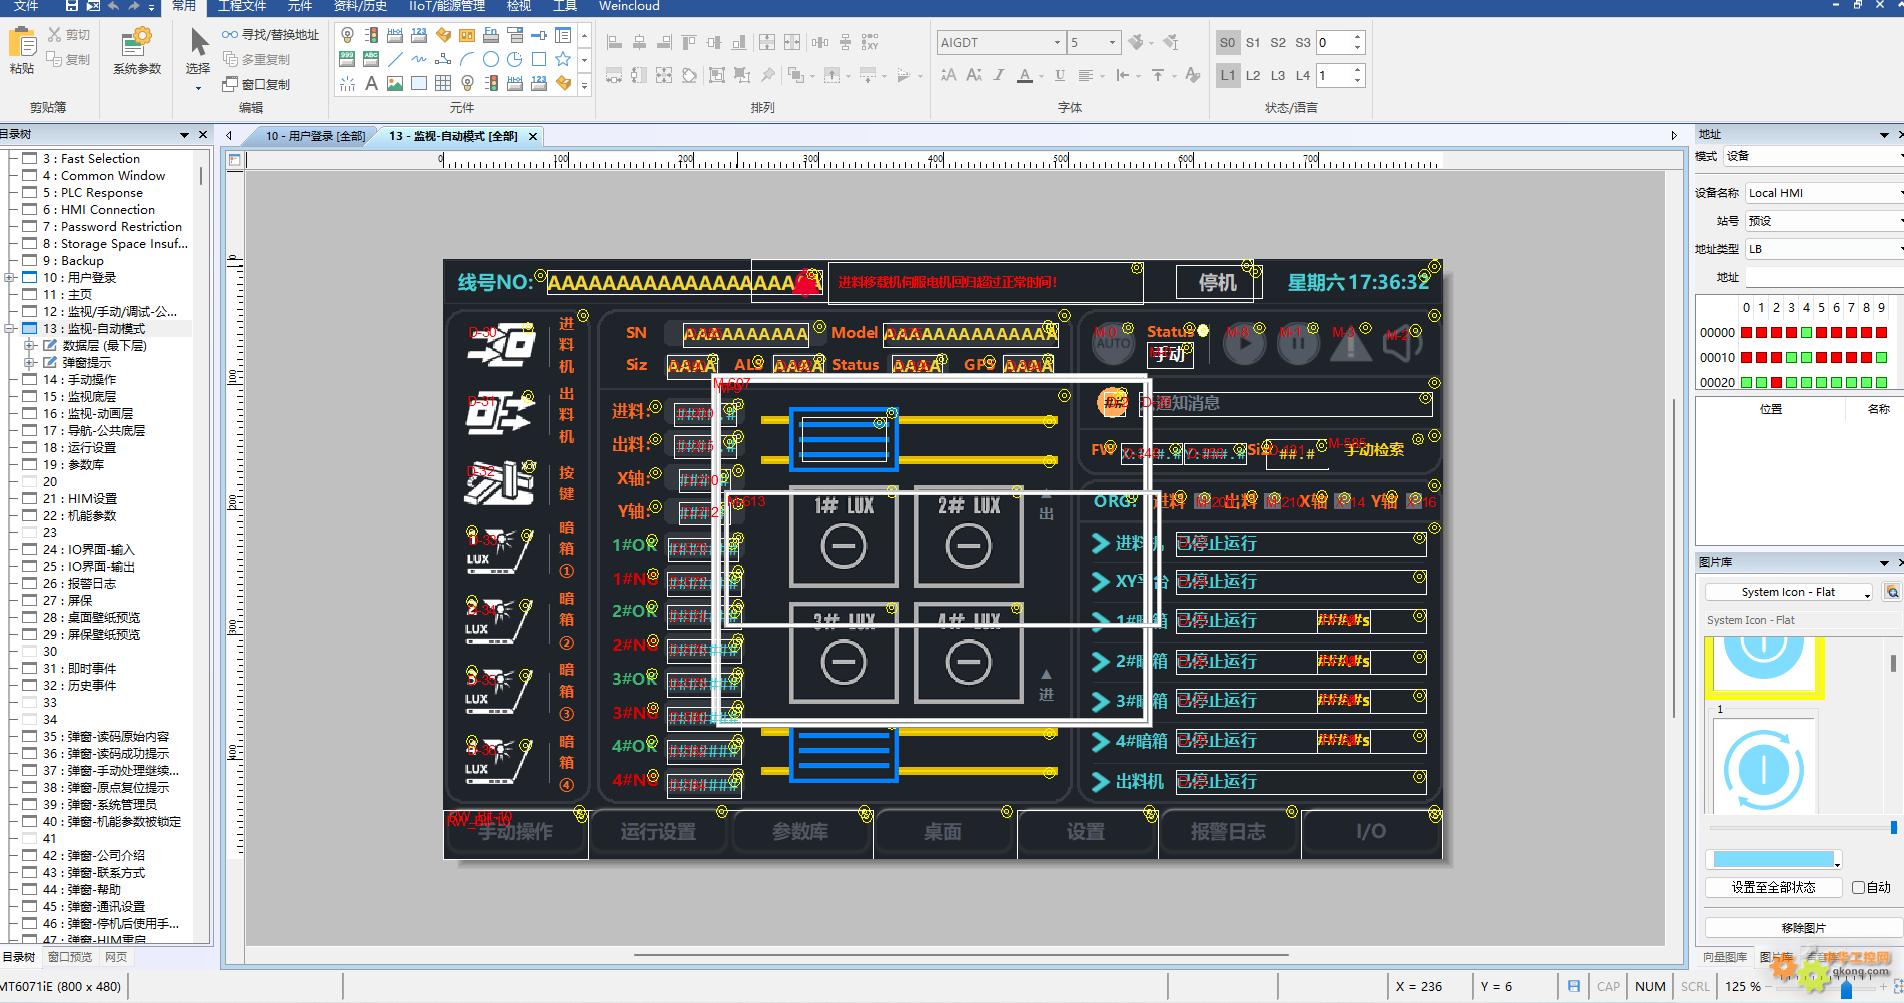
Task: Select the circle drawing tool
Action: 491,60
